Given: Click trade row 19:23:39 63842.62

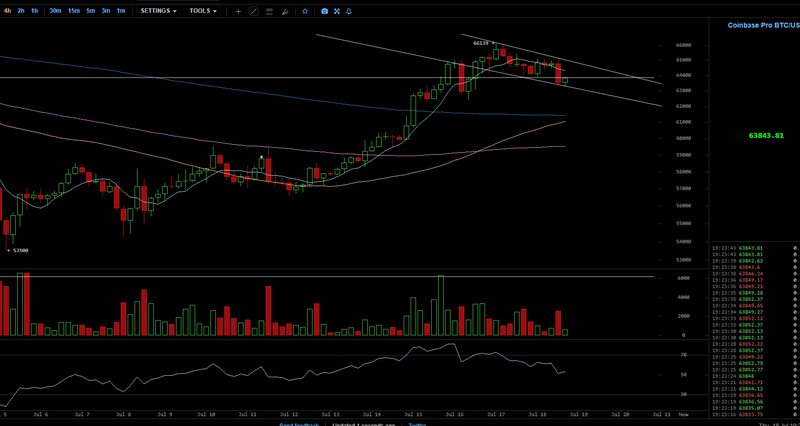Looking at the screenshot, I should (756, 261).
